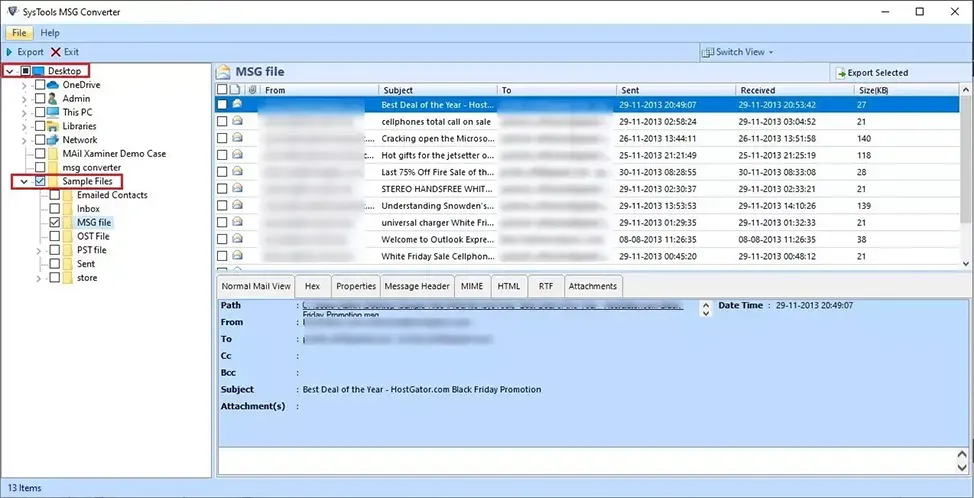Expand the This PC tree node
The height and width of the screenshot is (498, 974).
point(24,112)
